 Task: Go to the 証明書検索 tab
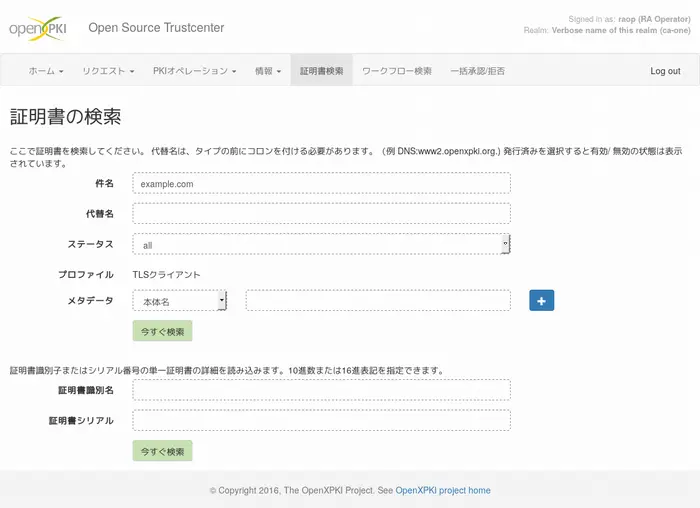tap(321, 71)
